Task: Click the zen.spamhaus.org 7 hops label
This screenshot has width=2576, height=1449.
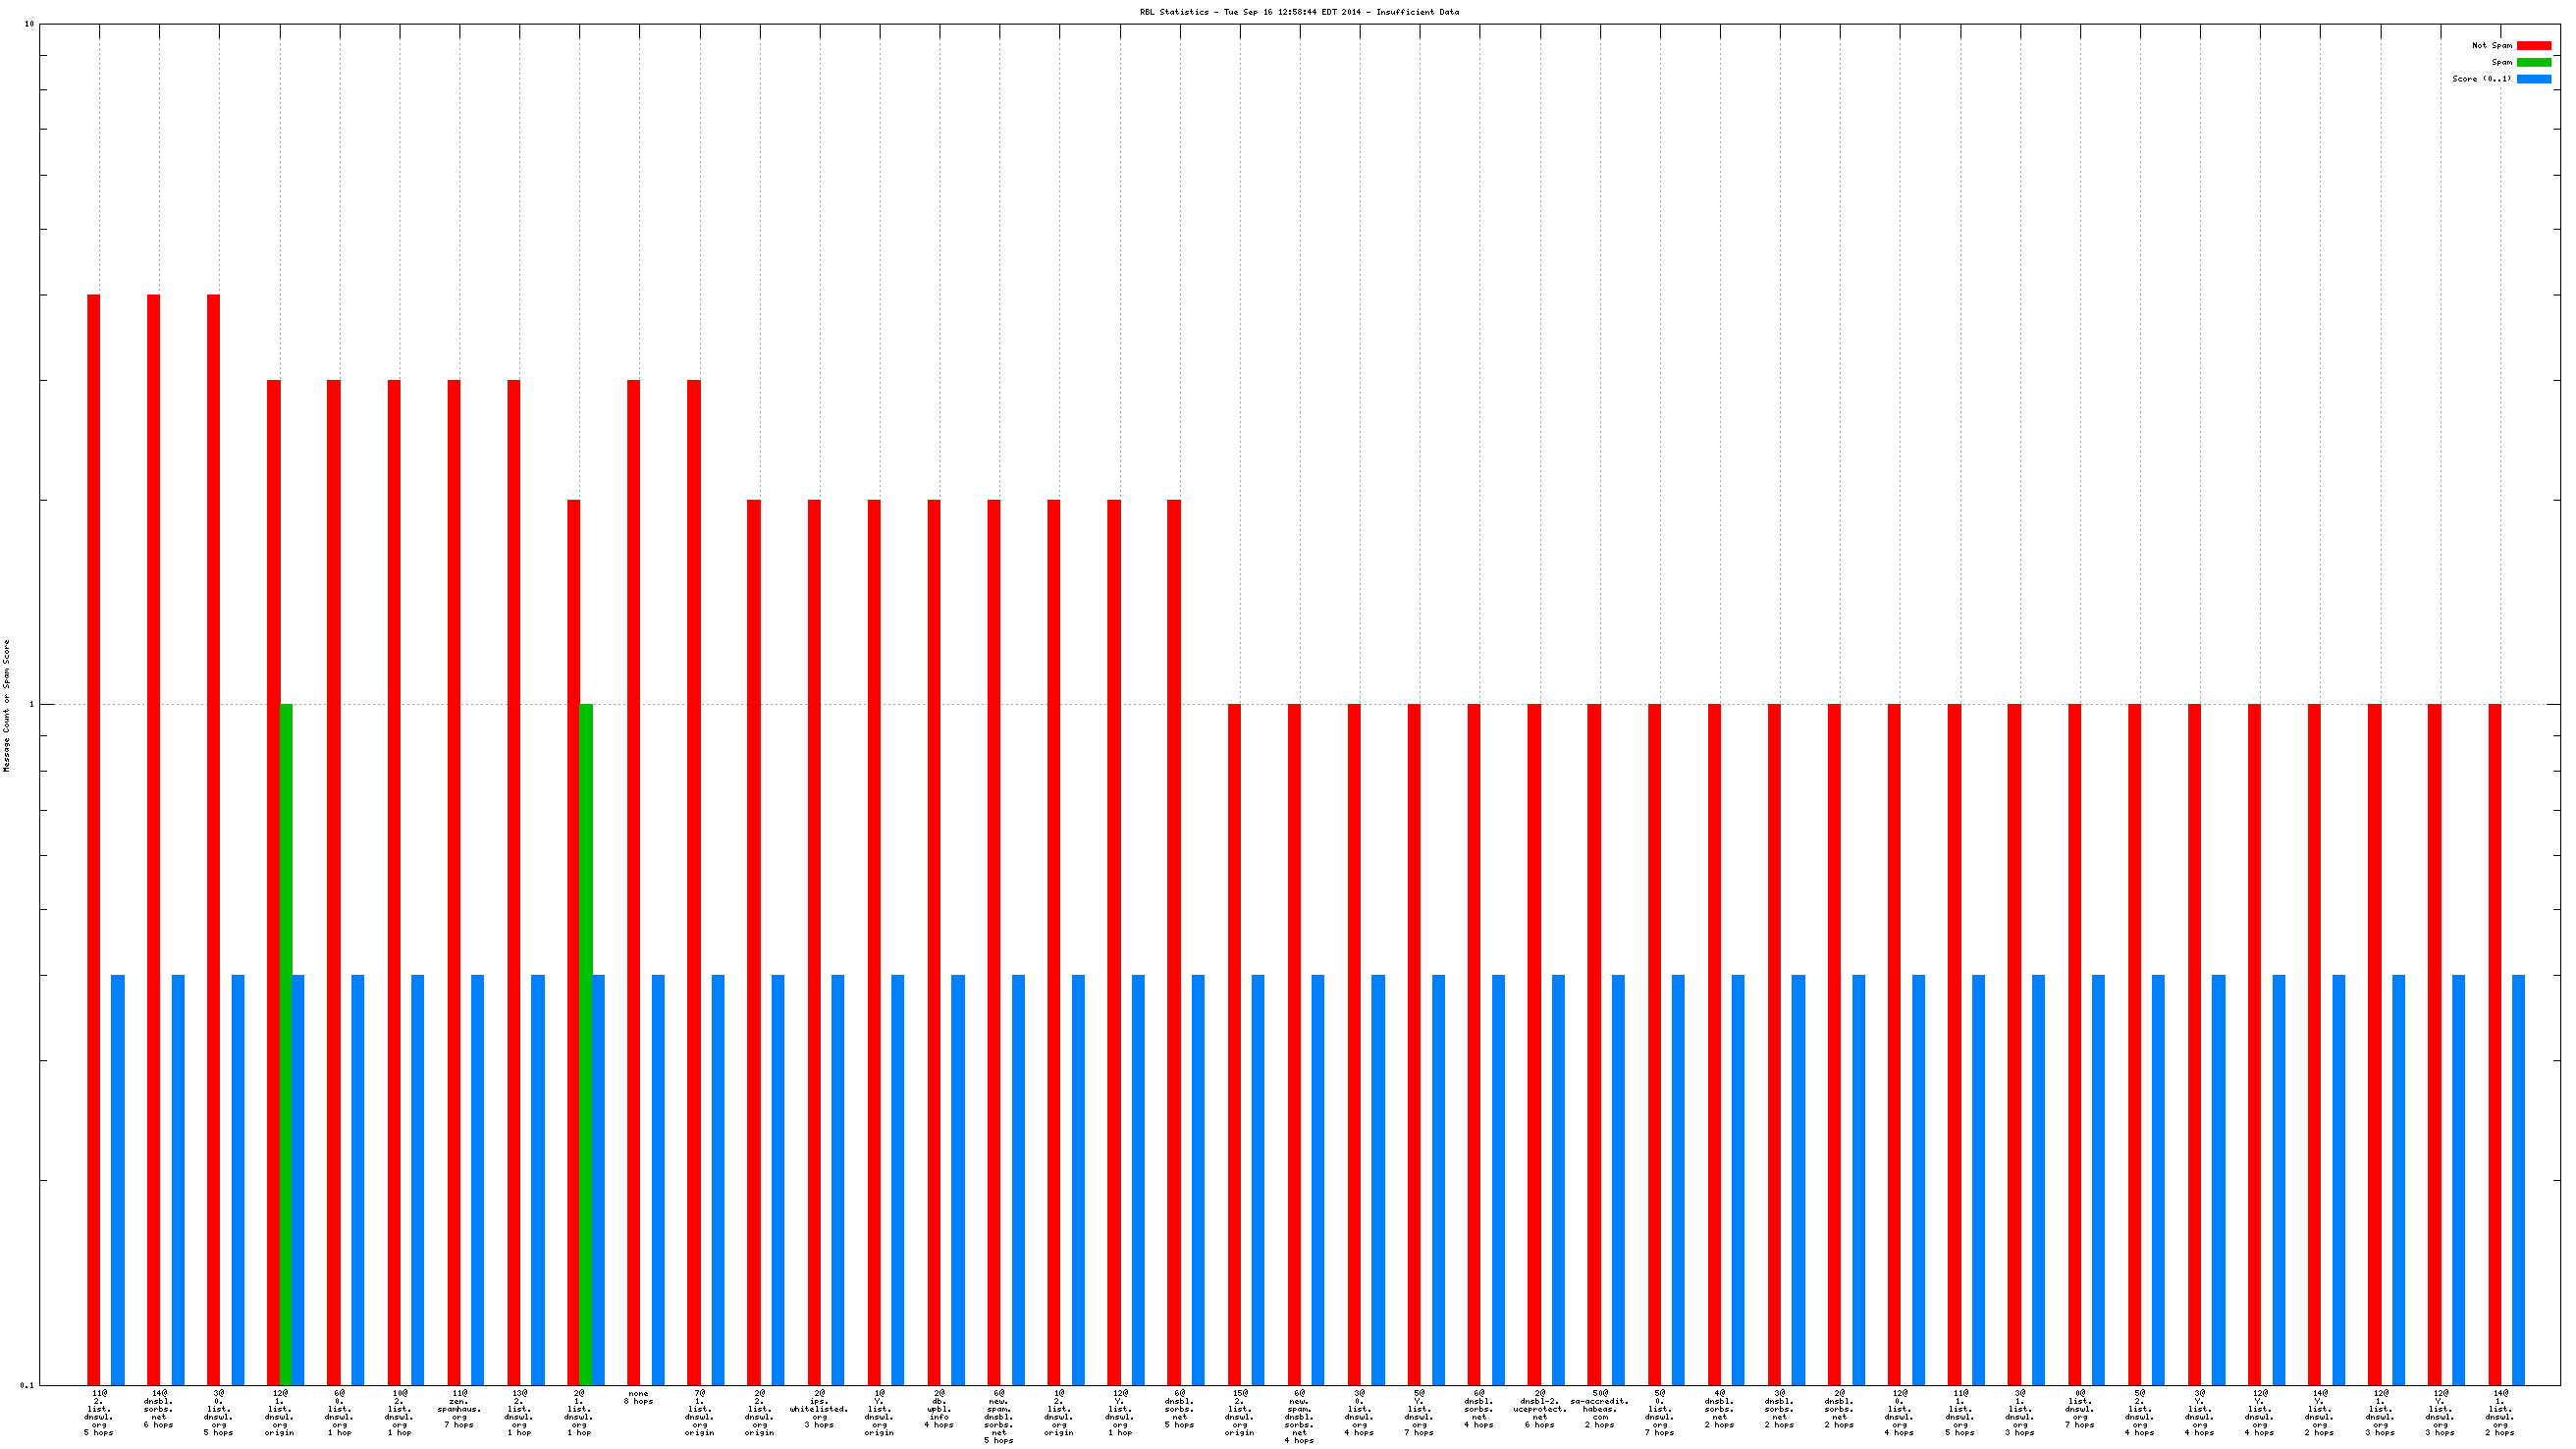Action: tap(459, 1408)
